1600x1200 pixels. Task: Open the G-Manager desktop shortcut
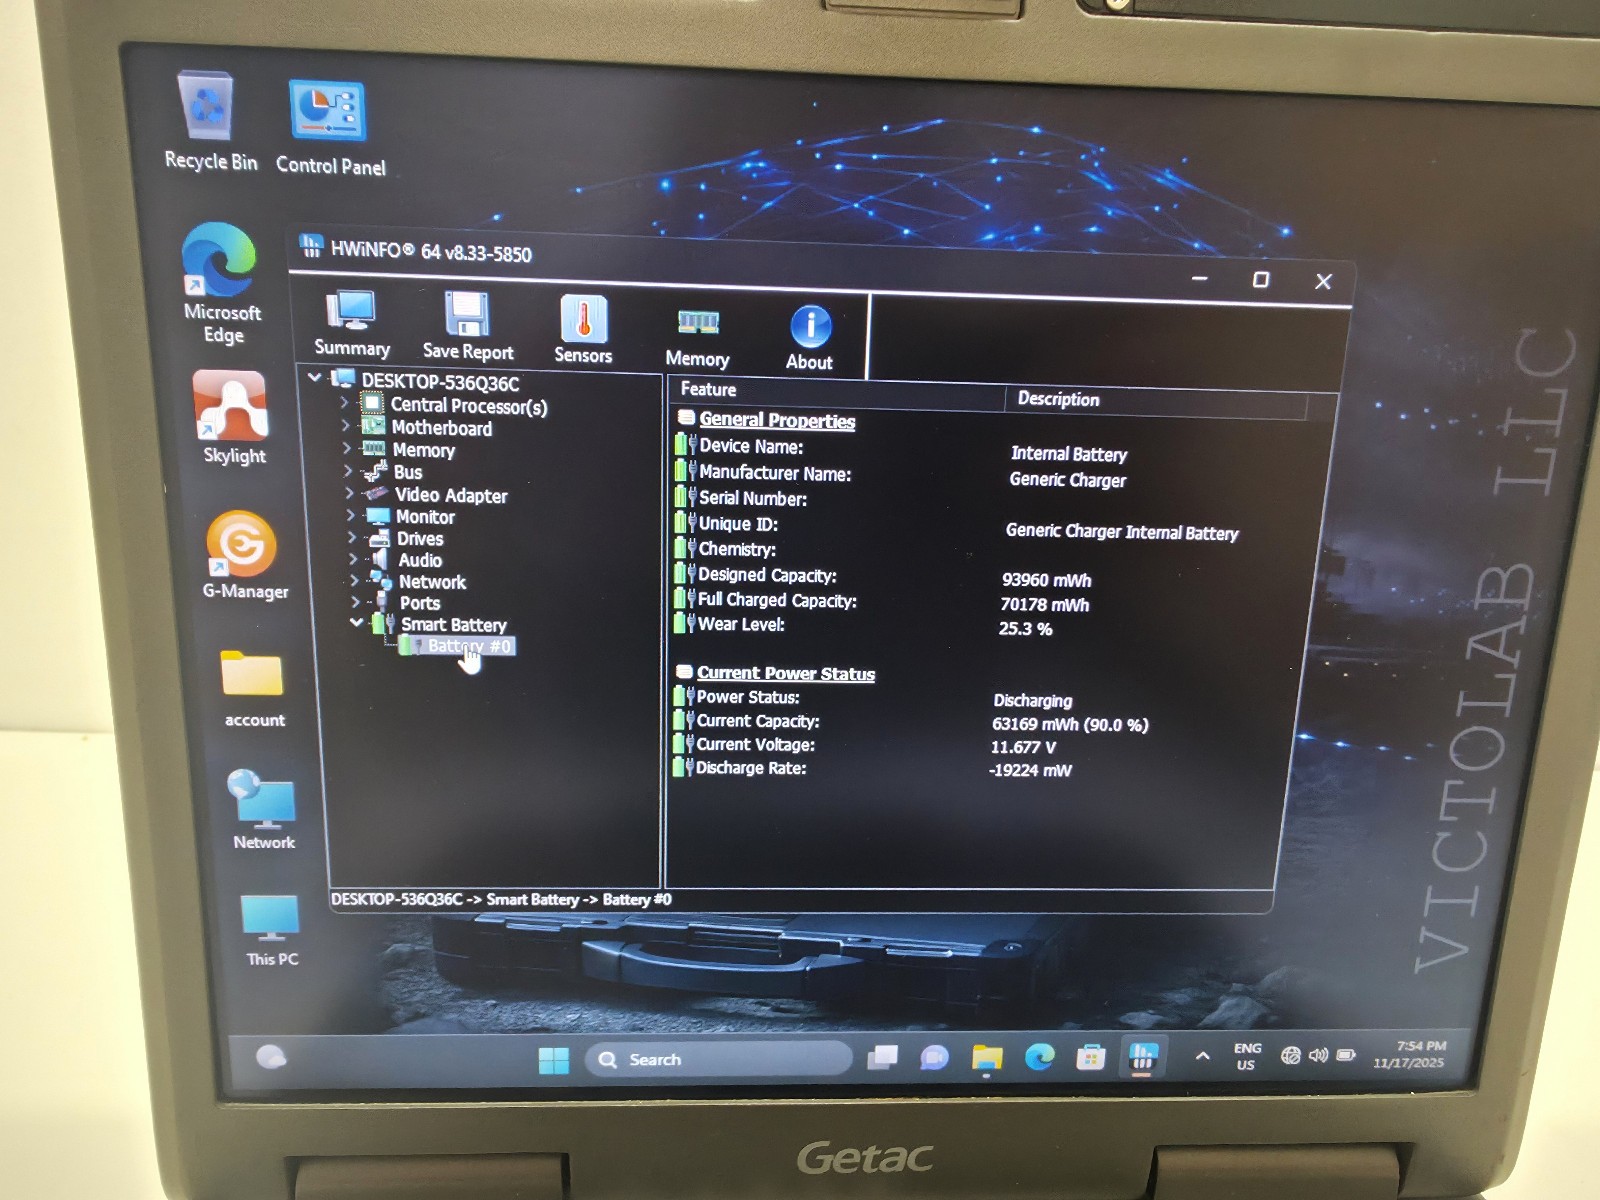click(243, 555)
